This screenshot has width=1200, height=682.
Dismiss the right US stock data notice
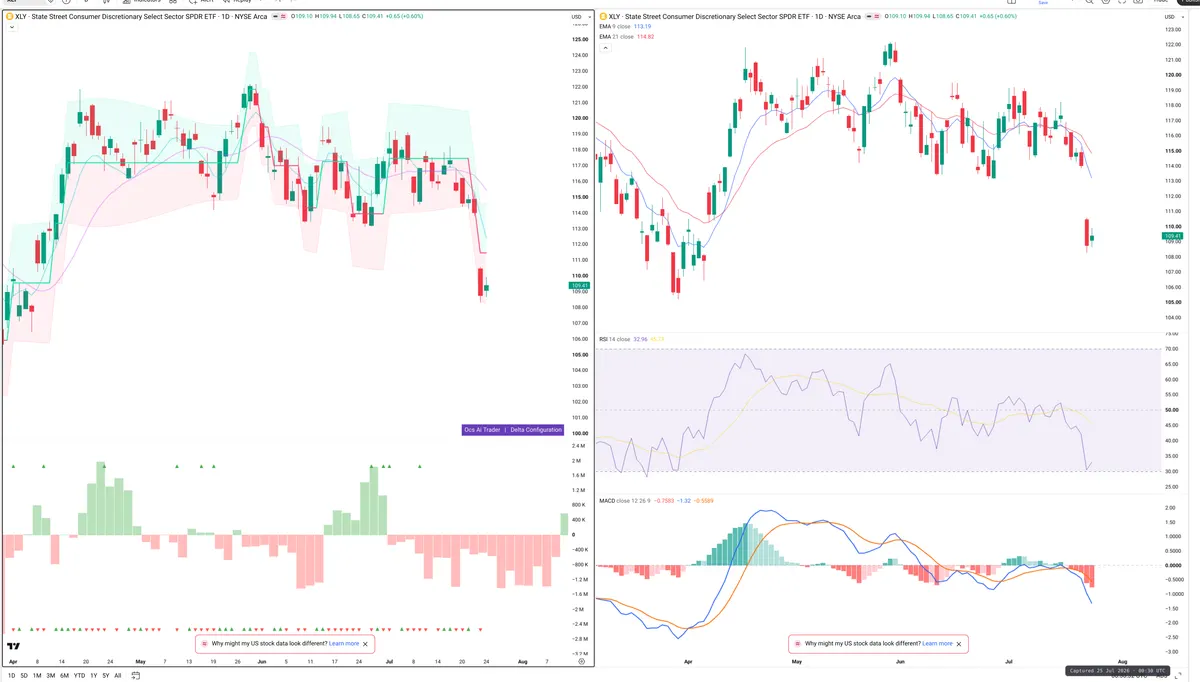point(959,644)
